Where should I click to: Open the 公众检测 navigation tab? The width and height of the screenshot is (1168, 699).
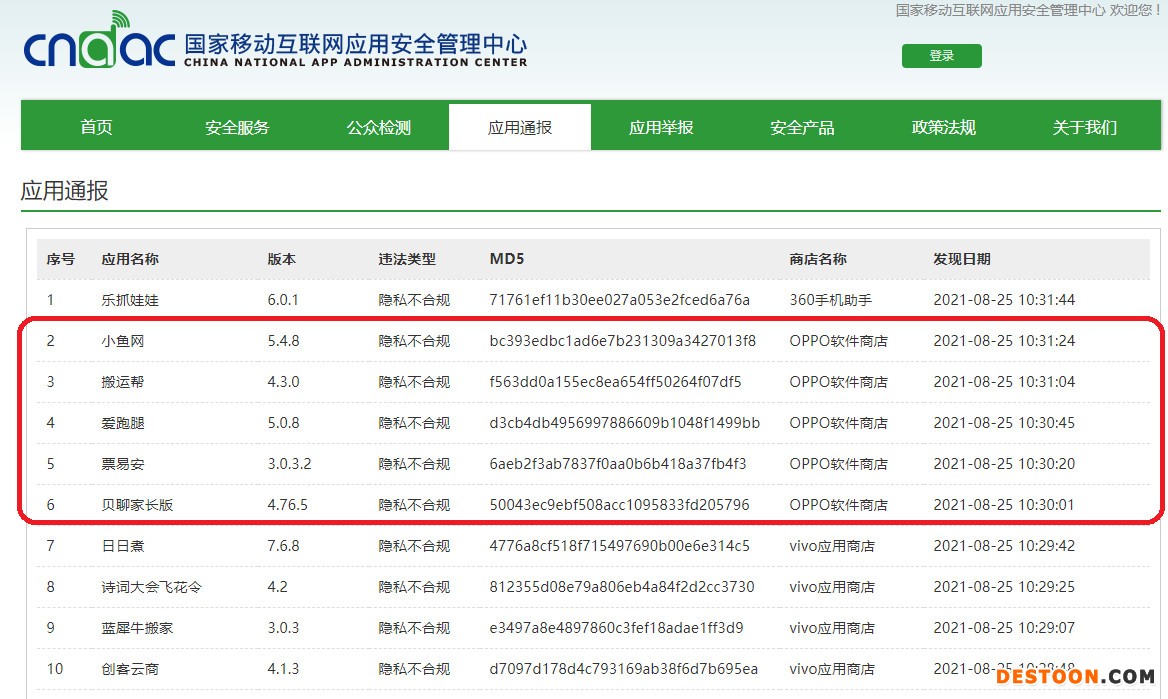pos(378,127)
